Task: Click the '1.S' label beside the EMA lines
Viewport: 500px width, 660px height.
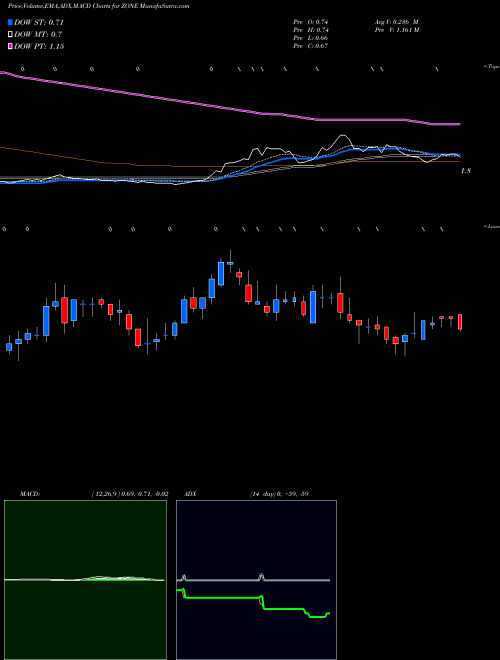Action: pos(466,171)
